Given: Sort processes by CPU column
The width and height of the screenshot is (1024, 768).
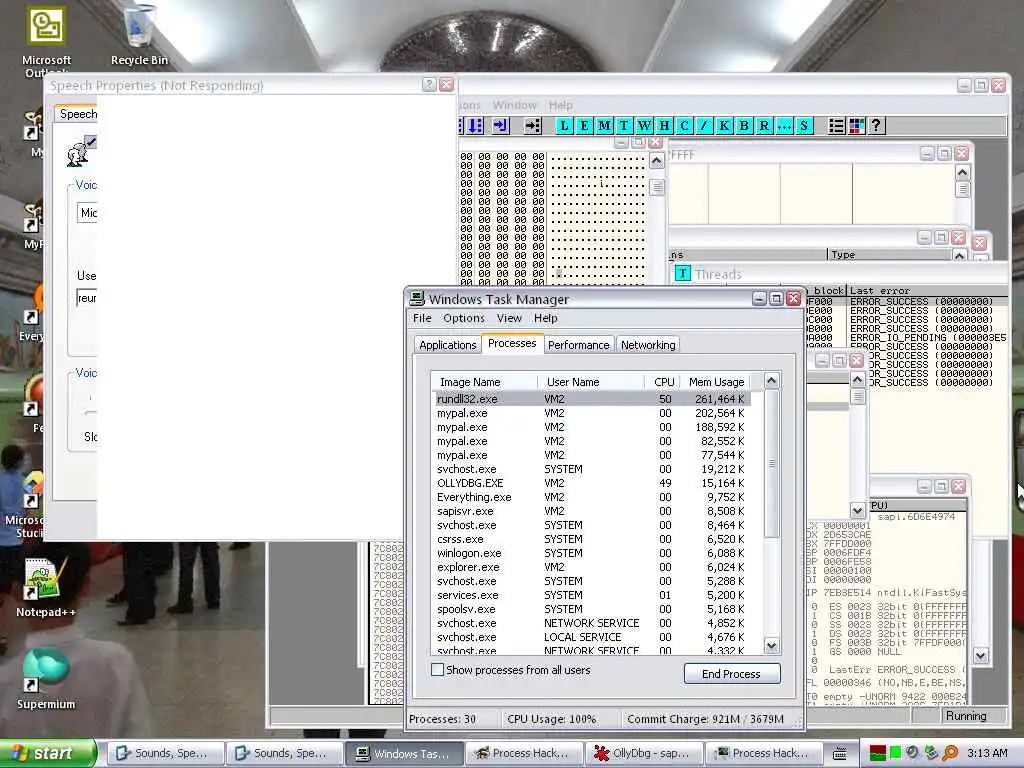Looking at the screenshot, I should click(x=664, y=382).
